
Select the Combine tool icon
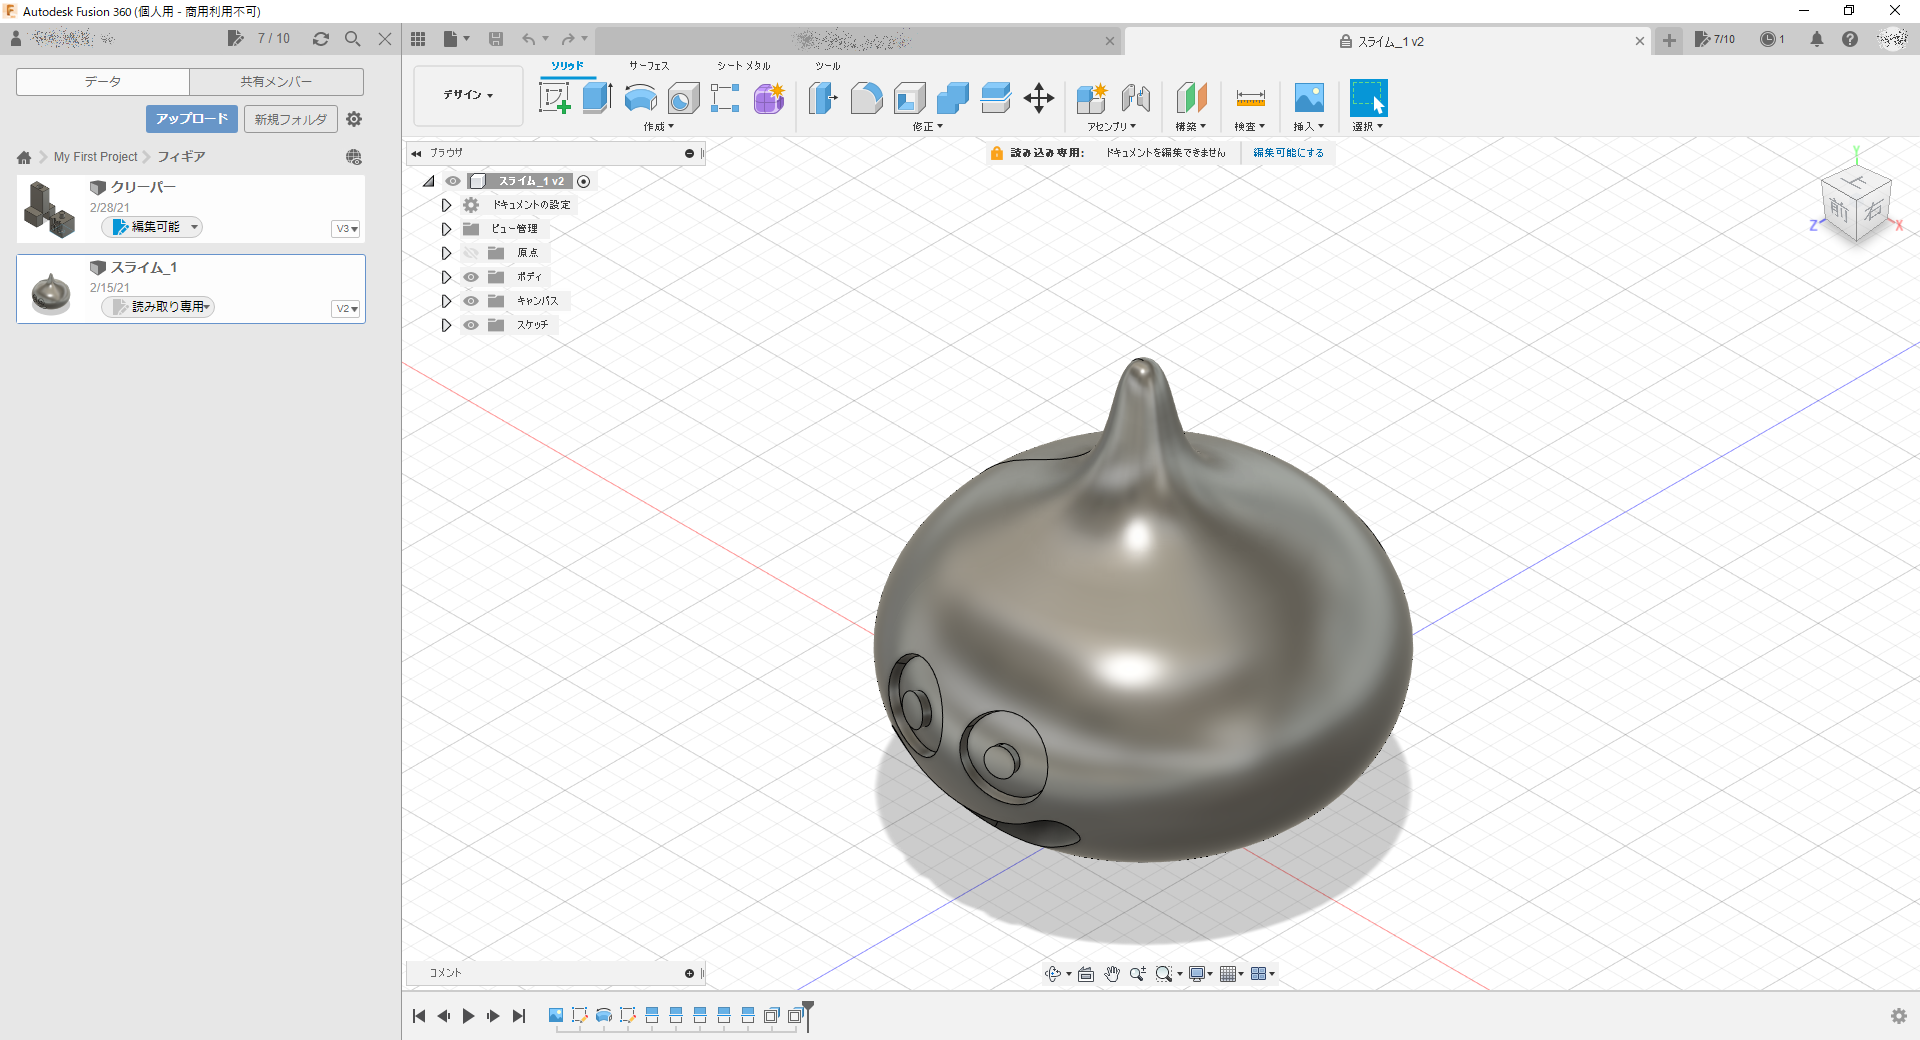pyautogui.click(x=952, y=98)
